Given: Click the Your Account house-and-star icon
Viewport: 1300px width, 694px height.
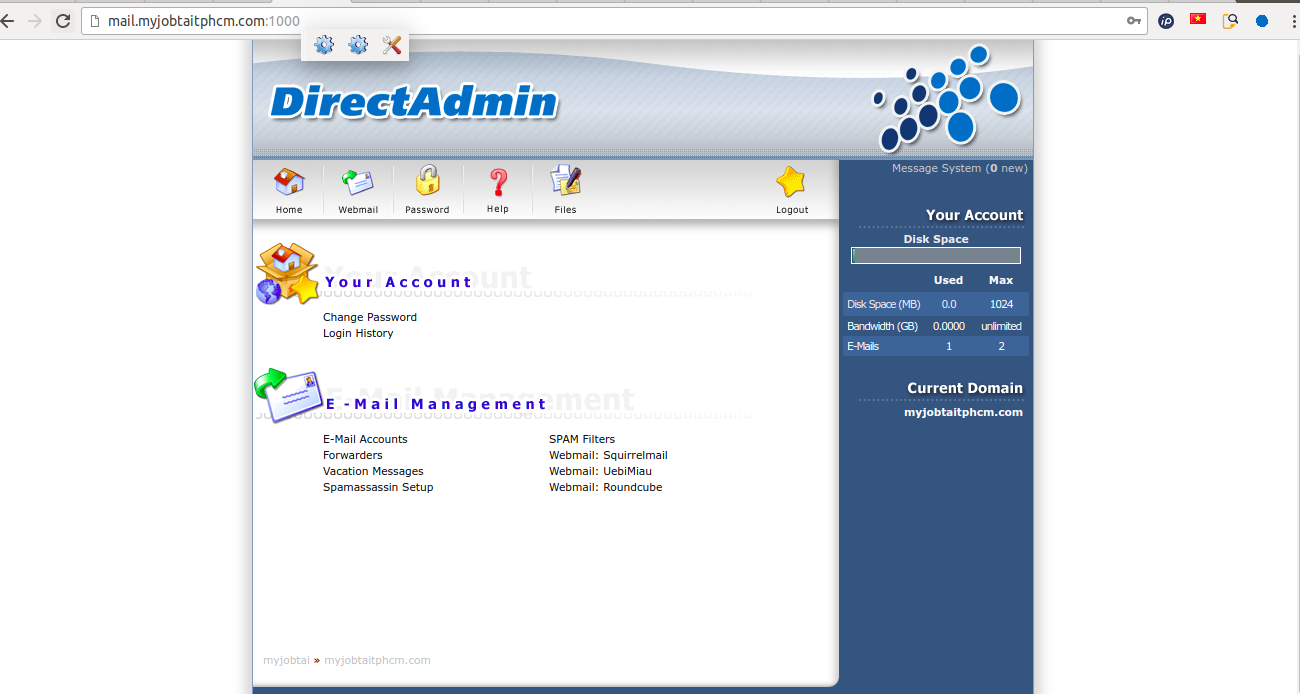Looking at the screenshot, I should coord(288,273).
